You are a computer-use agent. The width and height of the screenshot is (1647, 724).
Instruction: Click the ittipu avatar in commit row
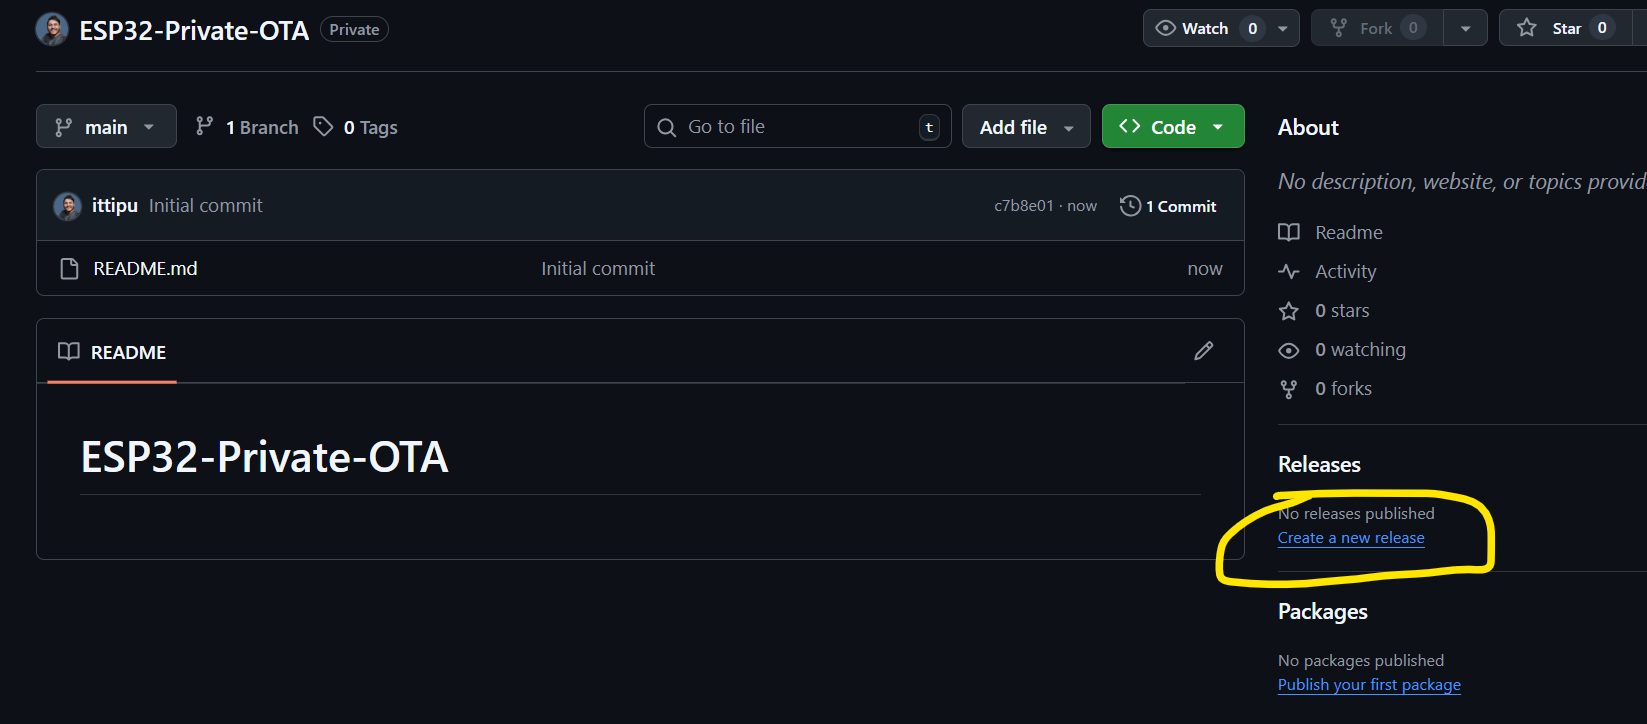[x=68, y=206]
